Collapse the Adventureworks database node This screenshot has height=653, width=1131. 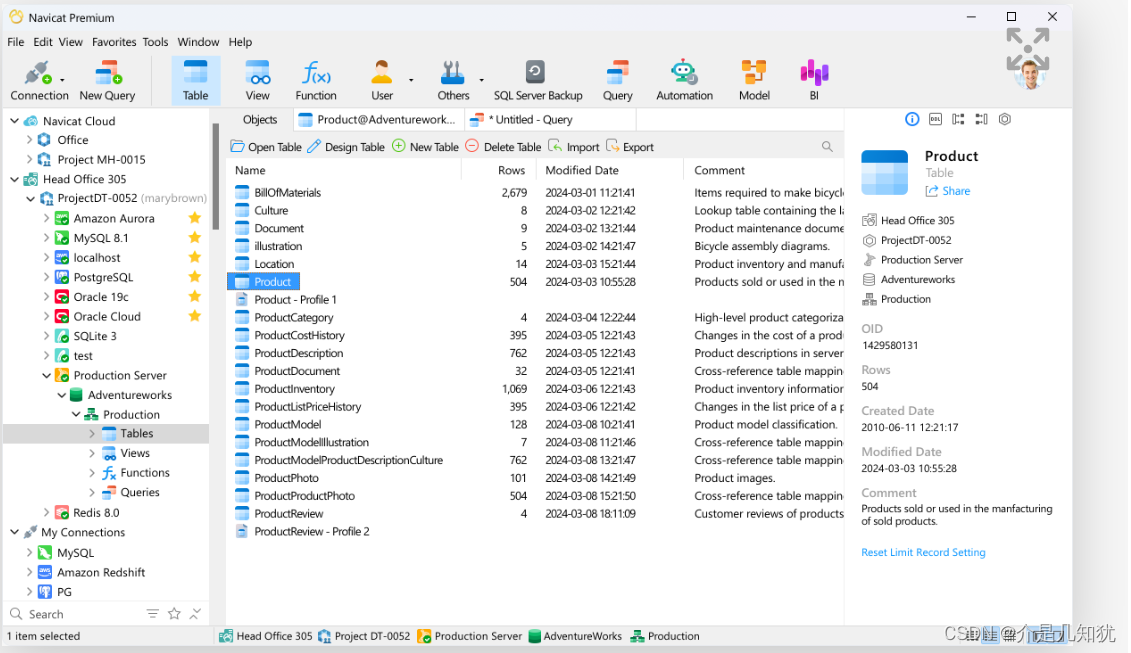click(x=61, y=395)
